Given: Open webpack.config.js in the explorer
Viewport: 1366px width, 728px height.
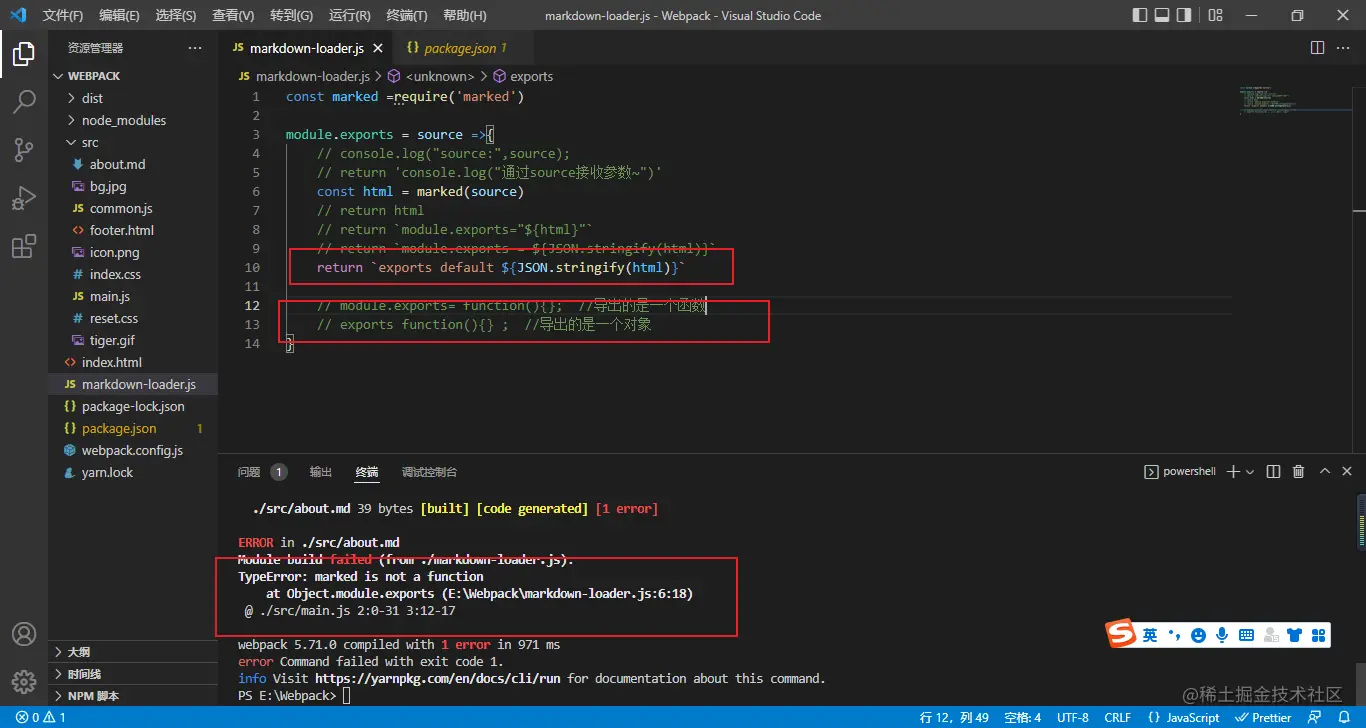Looking at the screenshot, I should [132, 450].
